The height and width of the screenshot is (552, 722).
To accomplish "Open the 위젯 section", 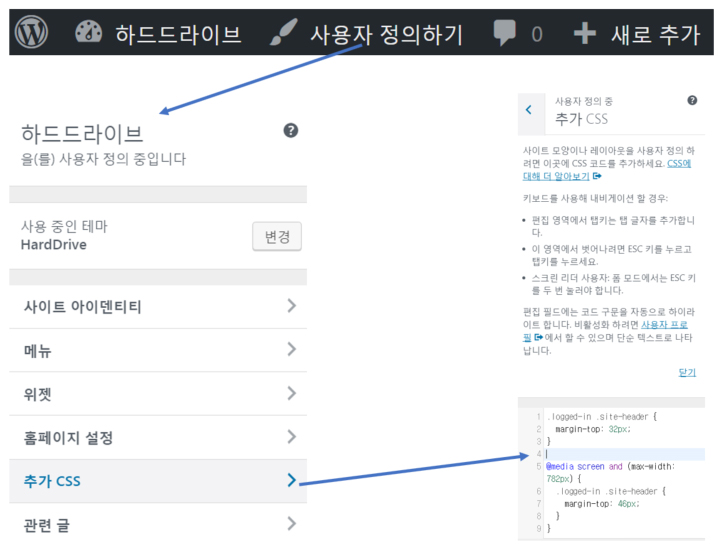I will pyautogui.click(x=158, y=394).
